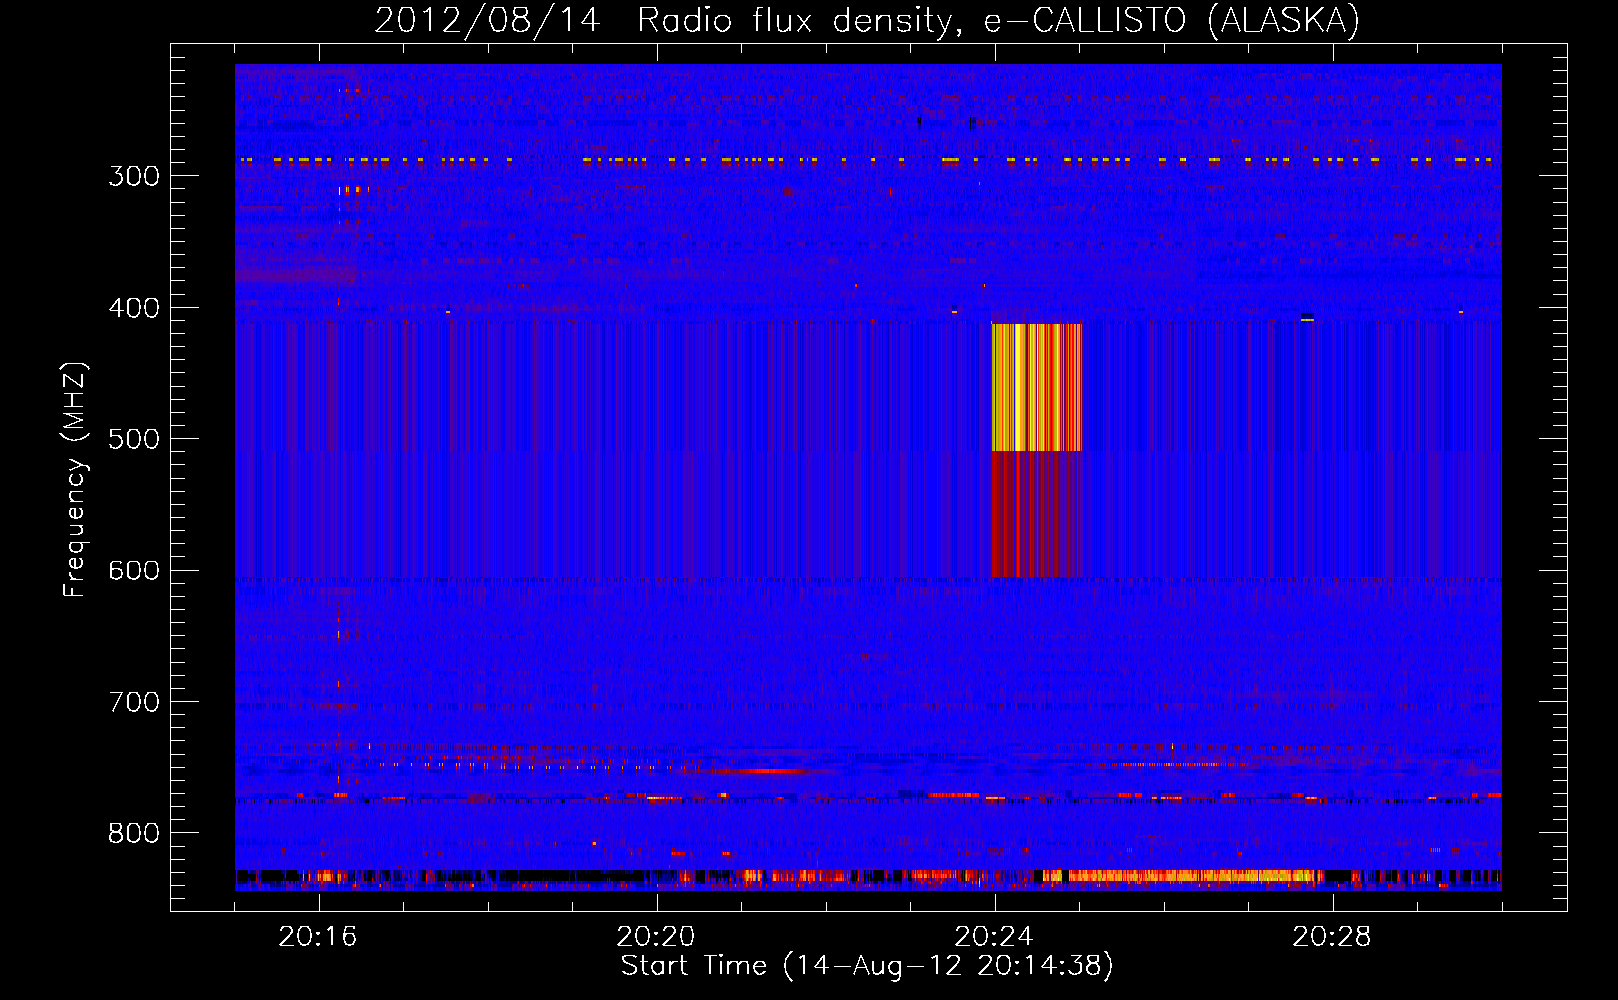Click the 600 frequency tick label
The height and width of the screenshot is (1000, 1618).
134,571
